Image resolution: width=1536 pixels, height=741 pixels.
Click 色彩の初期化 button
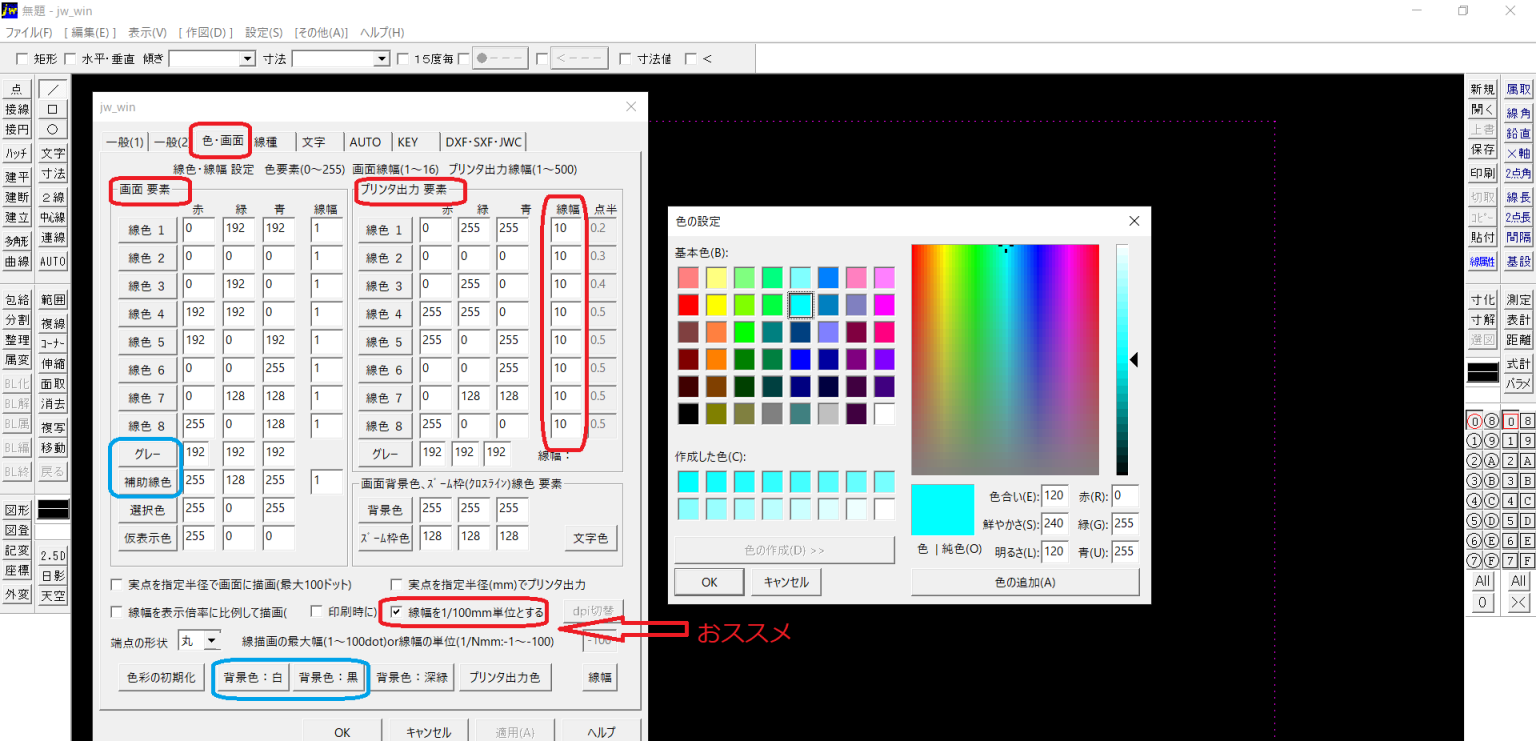(162, 677)
